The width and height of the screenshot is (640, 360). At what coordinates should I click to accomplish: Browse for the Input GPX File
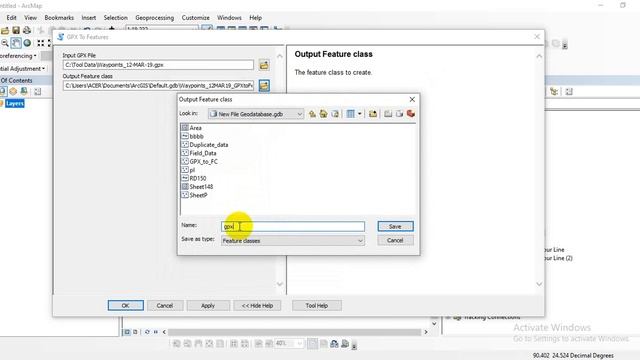coord(264,65)
